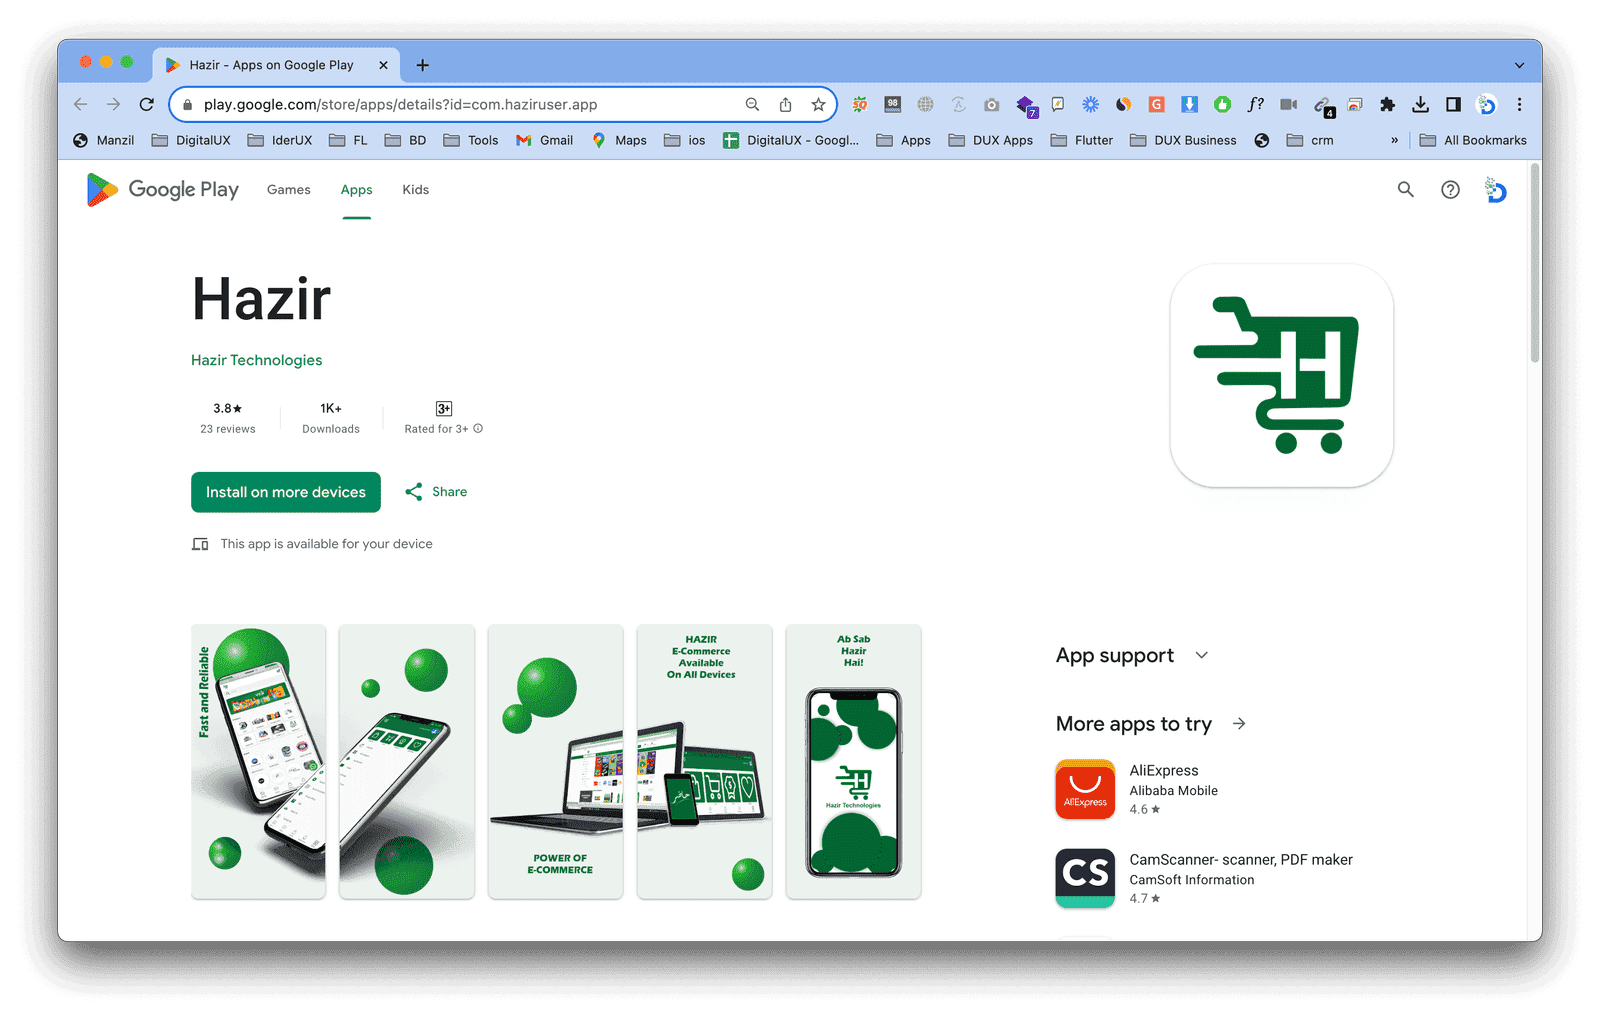This screenshot has height=1018, width=1600.
Task: Open the Games tab
Action: pos(288,189)
